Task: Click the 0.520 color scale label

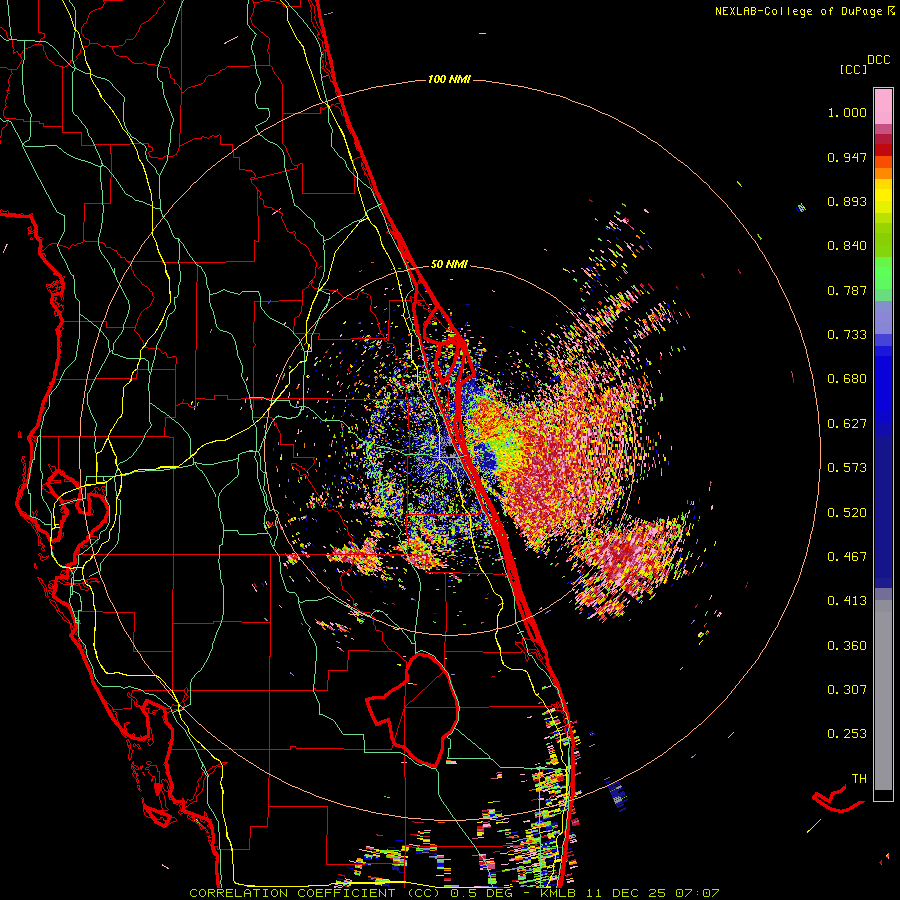Action: click(x=847, y=513)
